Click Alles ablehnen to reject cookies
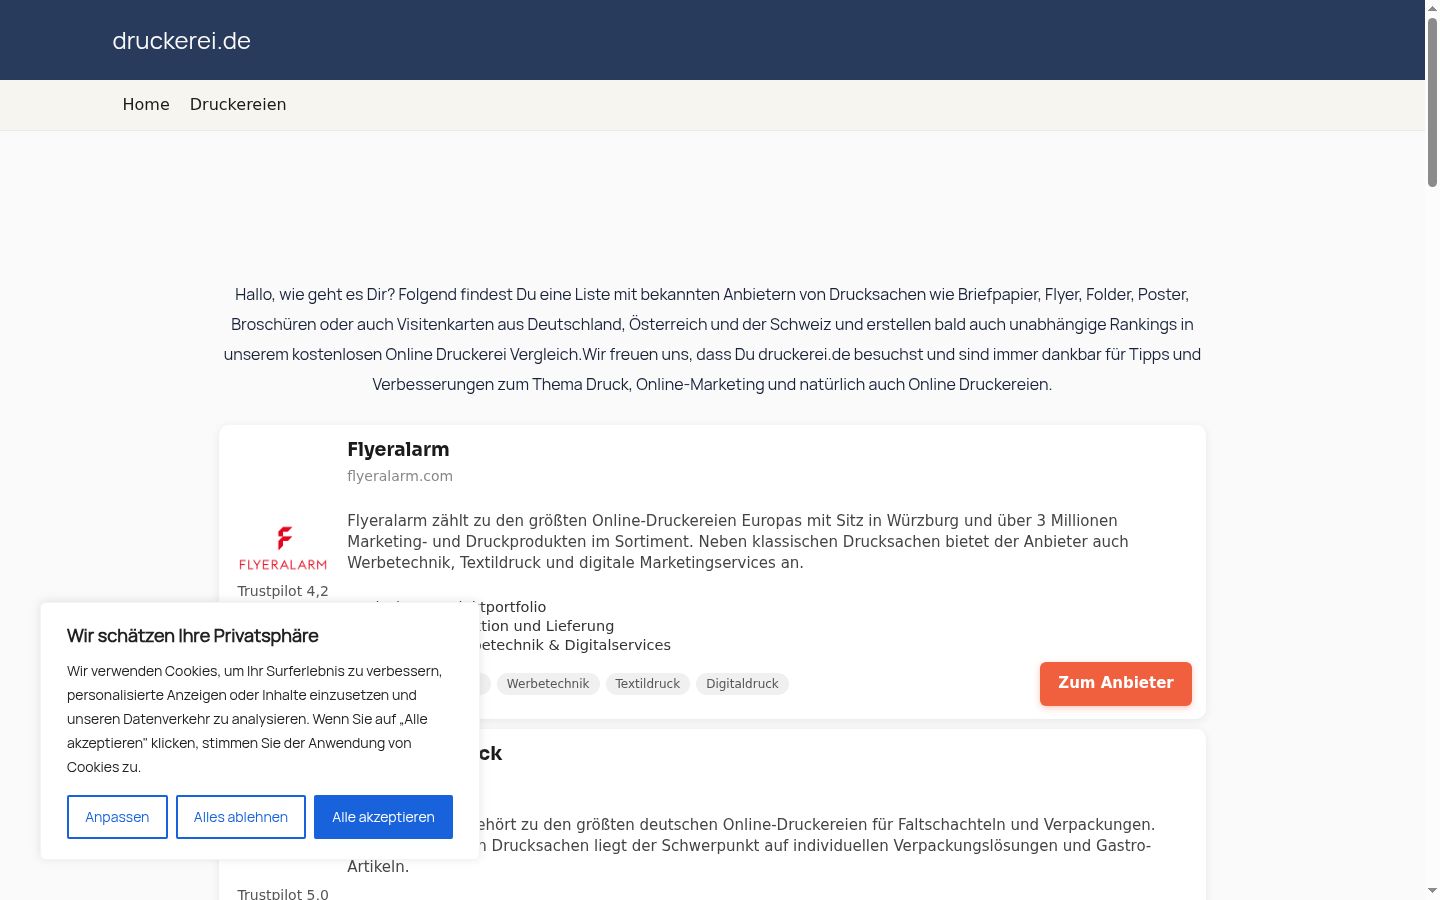The height and width of the screenshot is (900, 1440). pyautogui.click(x=241, y=817)
